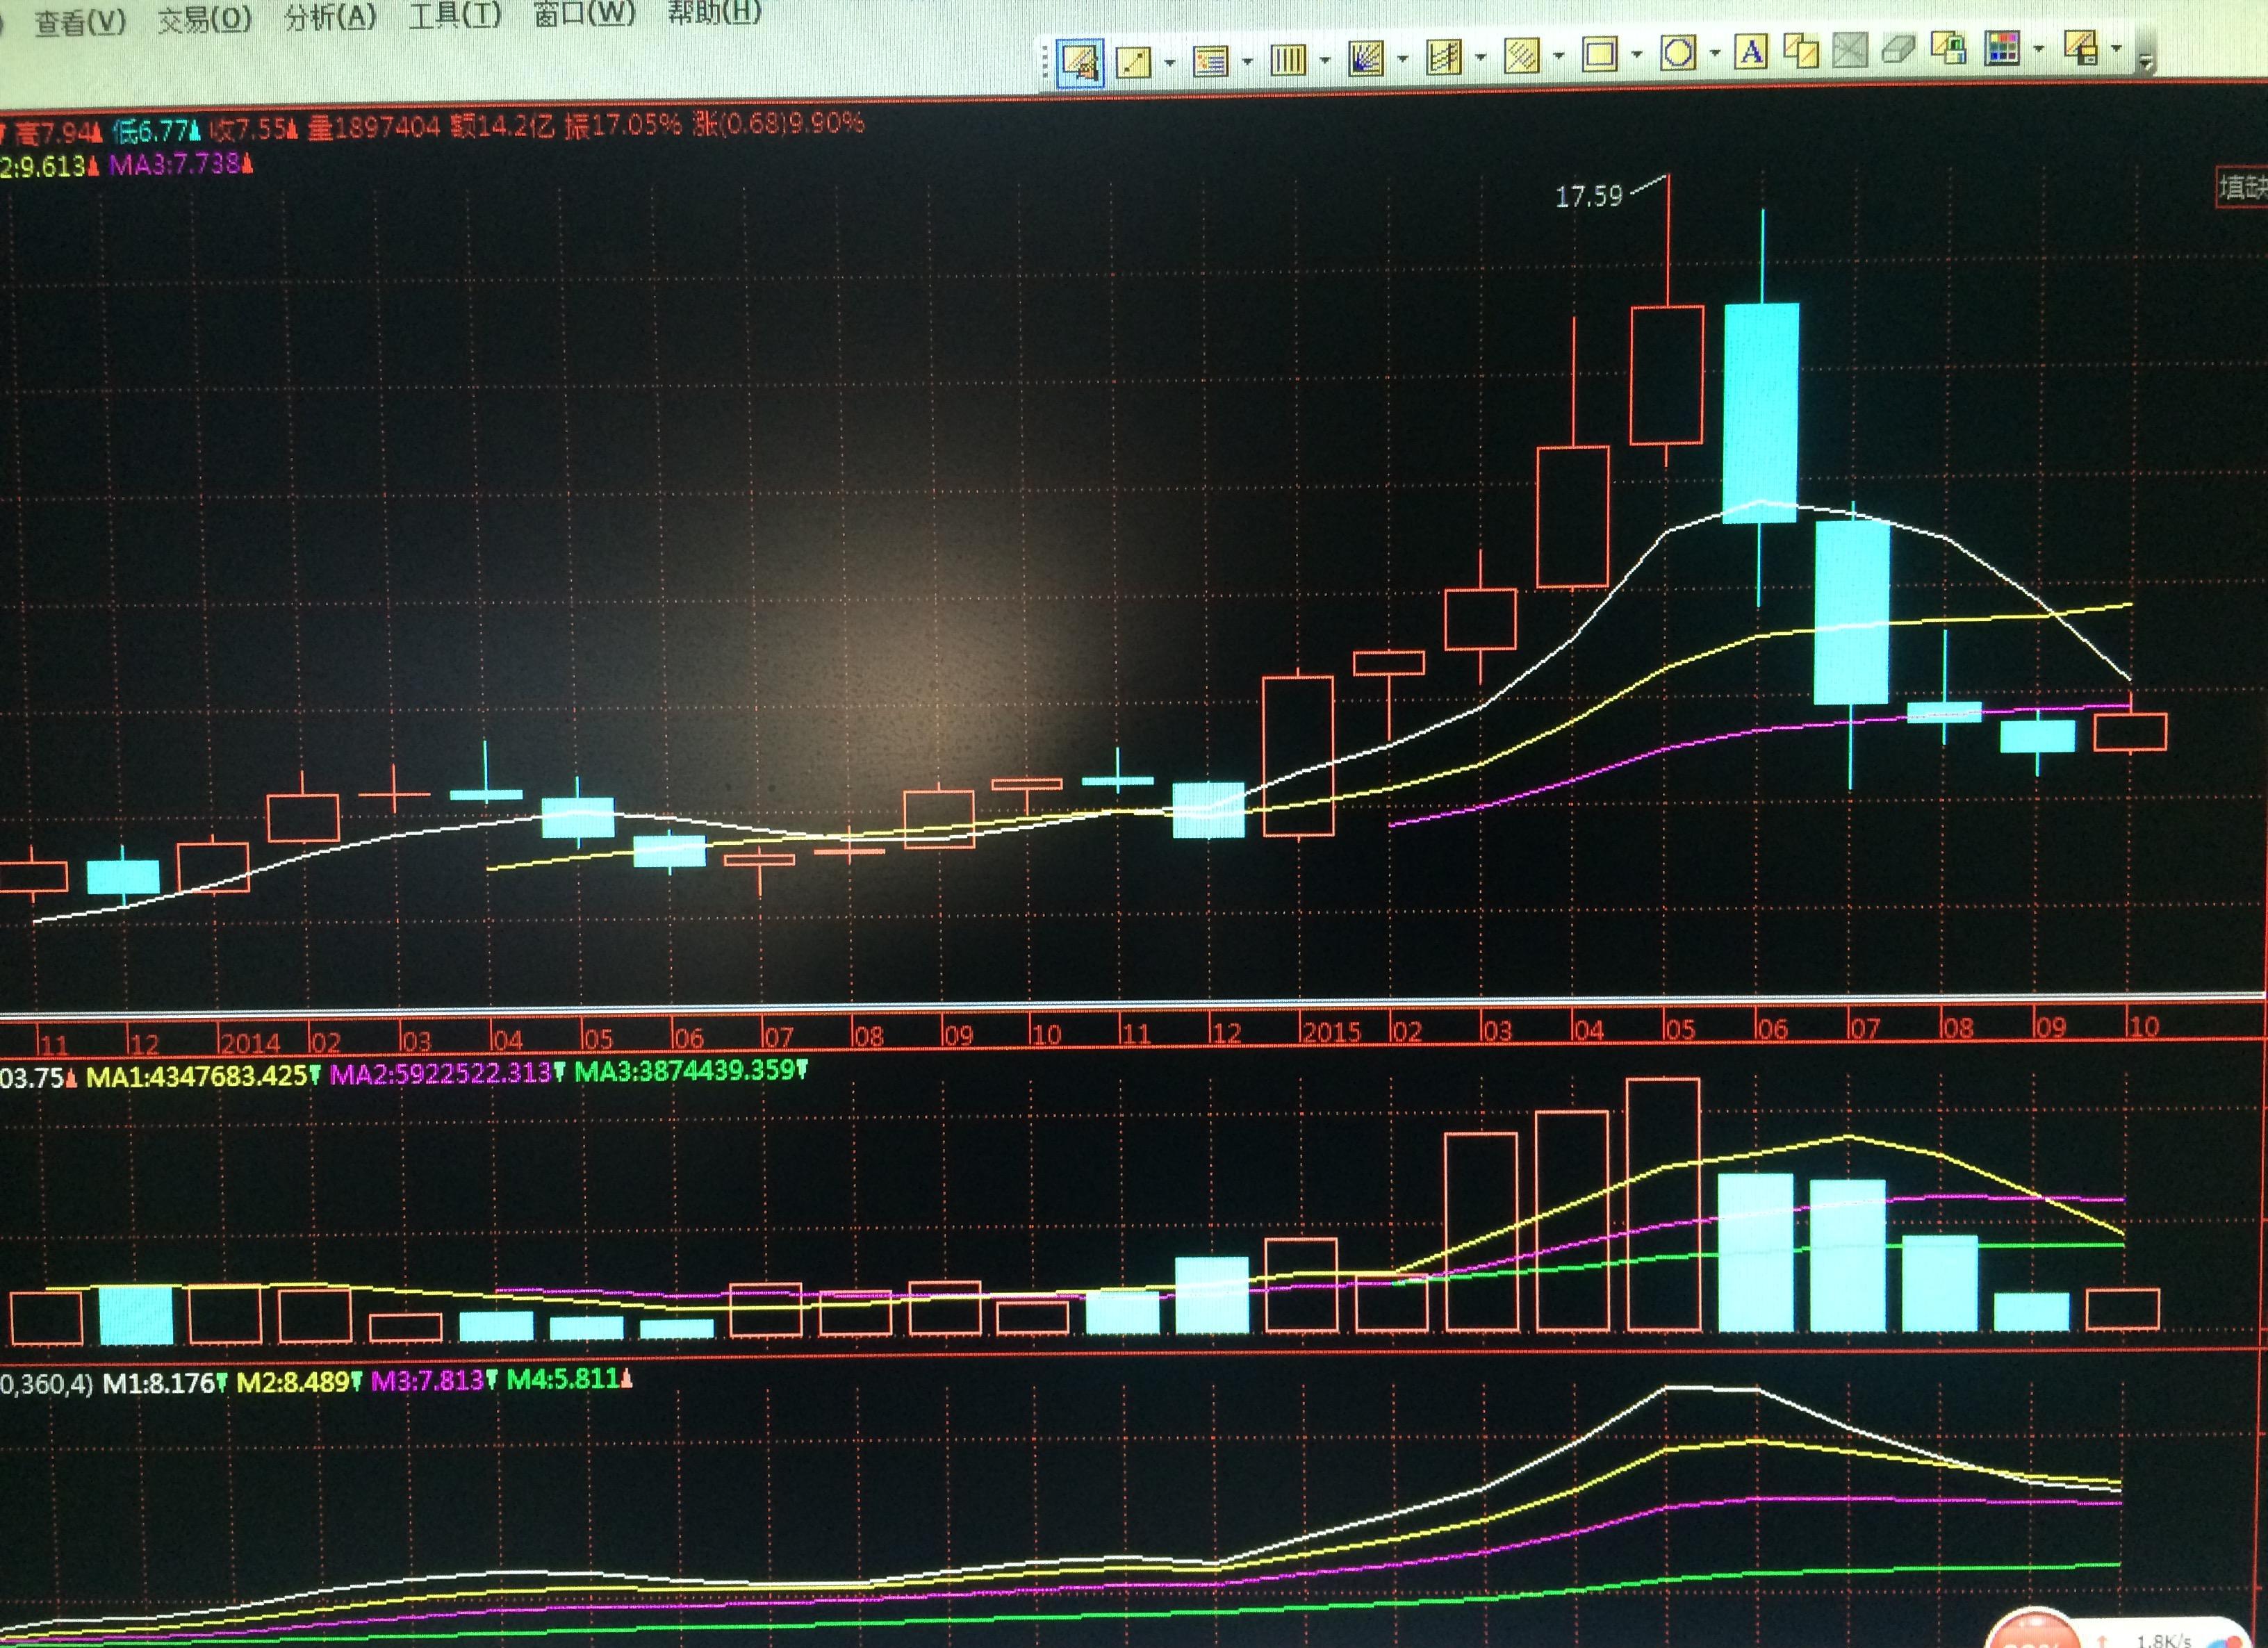Expand the vertical lines tool dropdown
The image size is (2268, 1648).
[x=1324, y=60]
